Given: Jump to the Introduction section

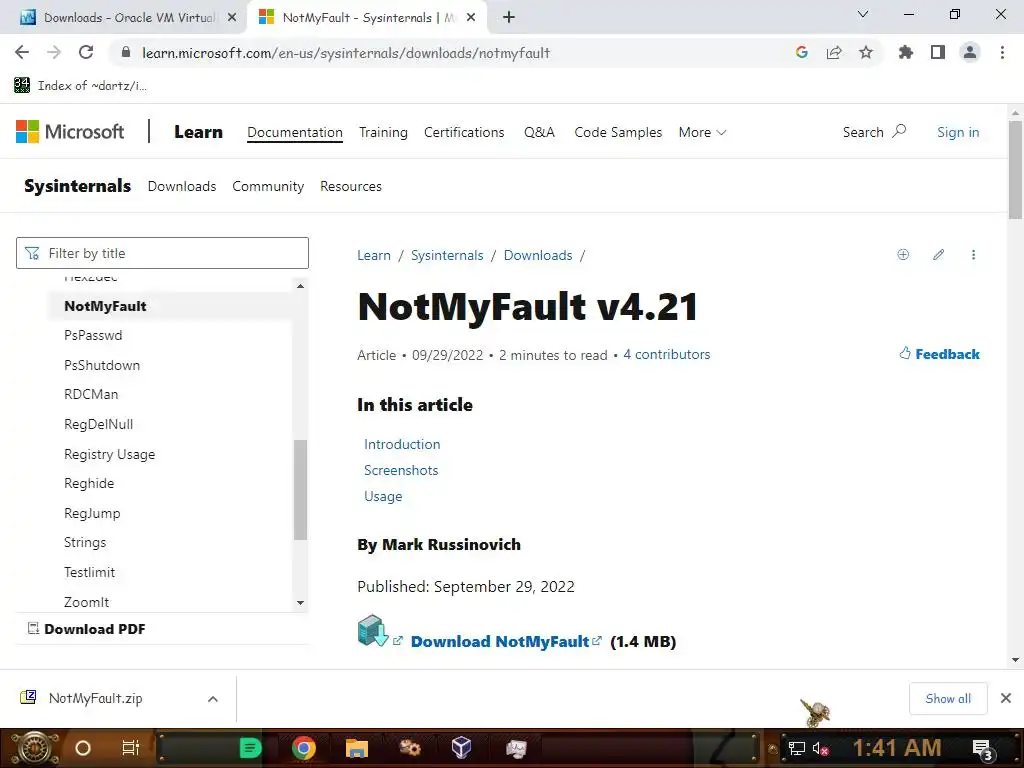Looking at the screenshot, I should [402, 444].
